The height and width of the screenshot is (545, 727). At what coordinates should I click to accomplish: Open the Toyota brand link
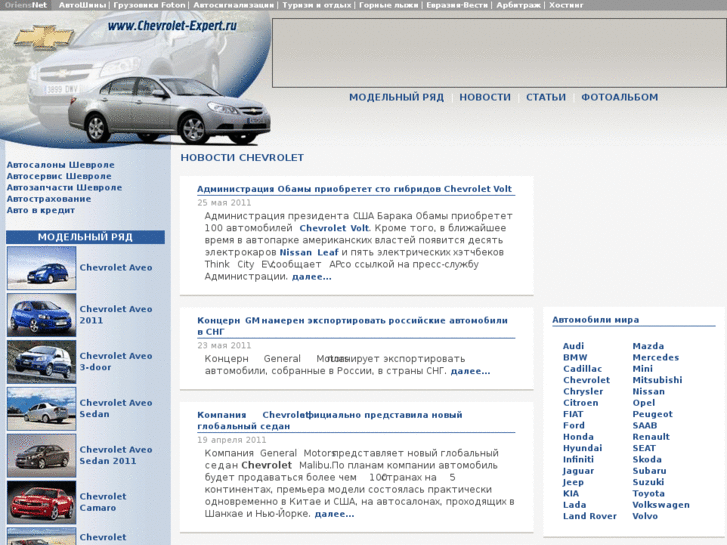[649, 494]
